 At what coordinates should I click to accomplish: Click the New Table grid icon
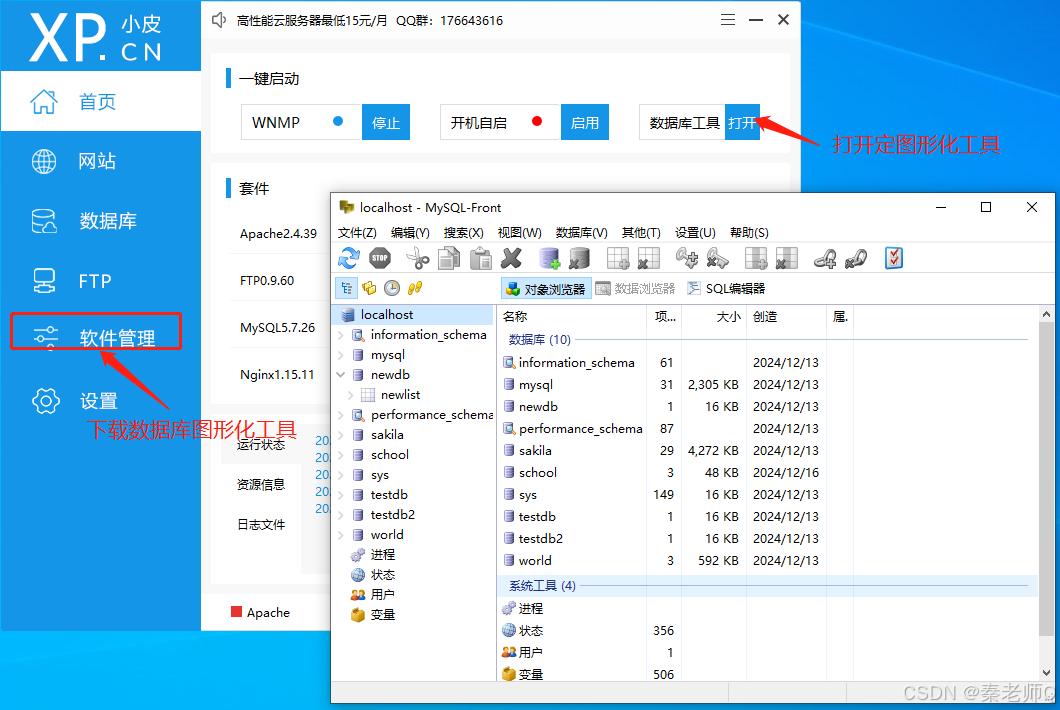tap(618, 258)
